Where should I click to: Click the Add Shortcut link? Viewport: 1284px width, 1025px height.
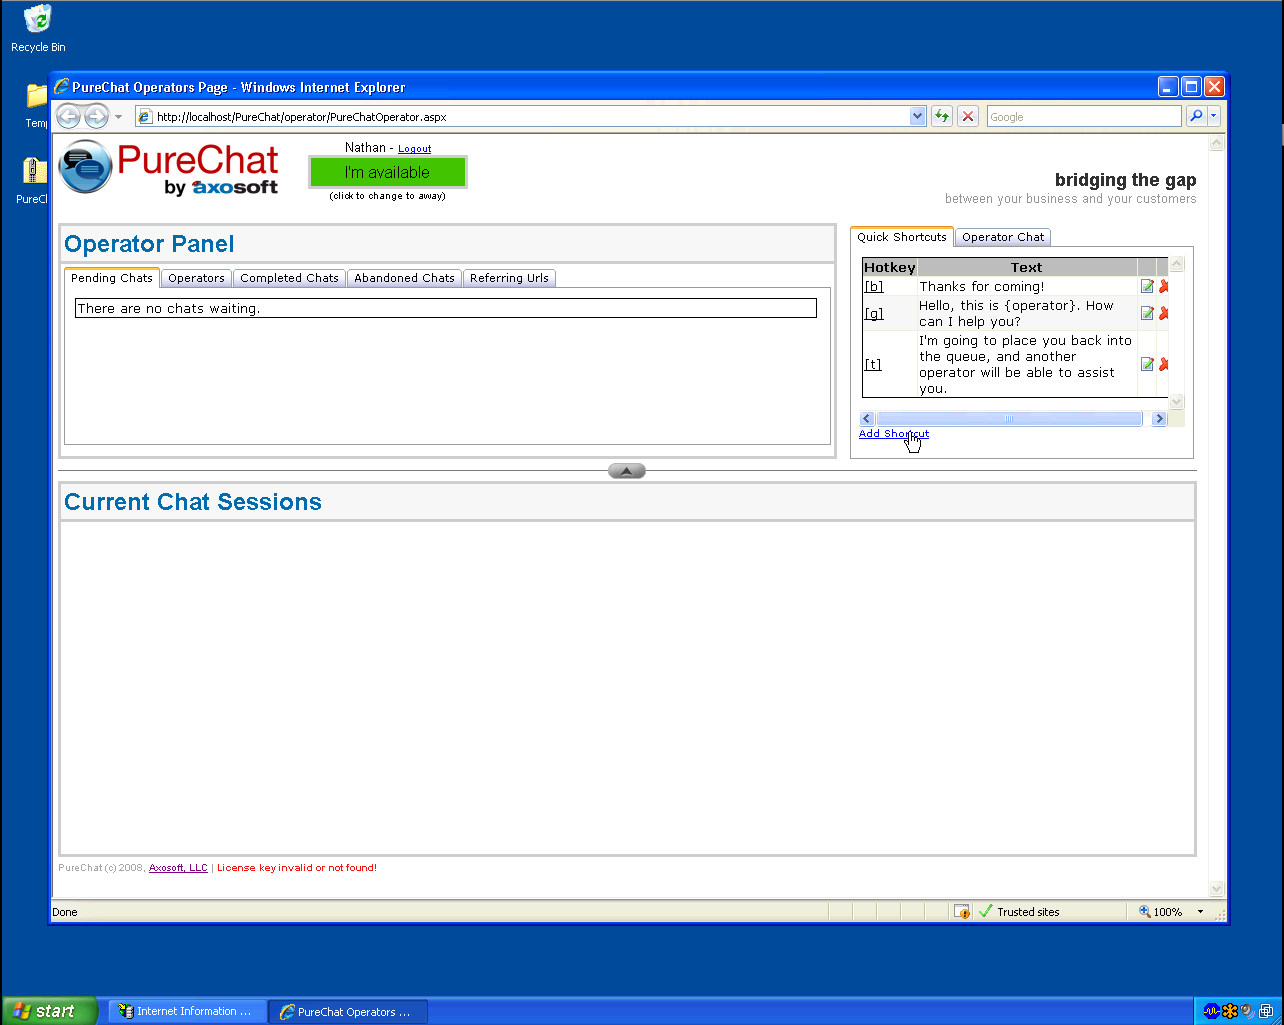[x=893, y=434]
